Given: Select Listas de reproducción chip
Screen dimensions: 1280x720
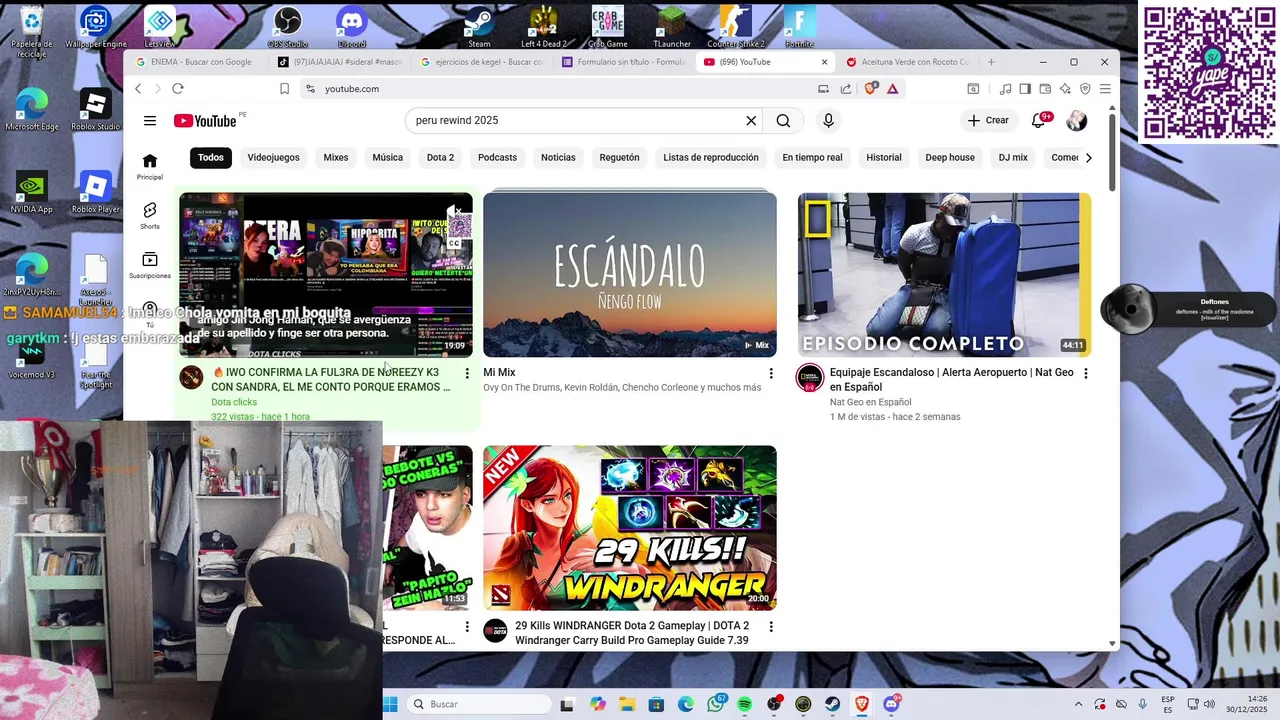Looking at the screenshot, I should 711,158.
